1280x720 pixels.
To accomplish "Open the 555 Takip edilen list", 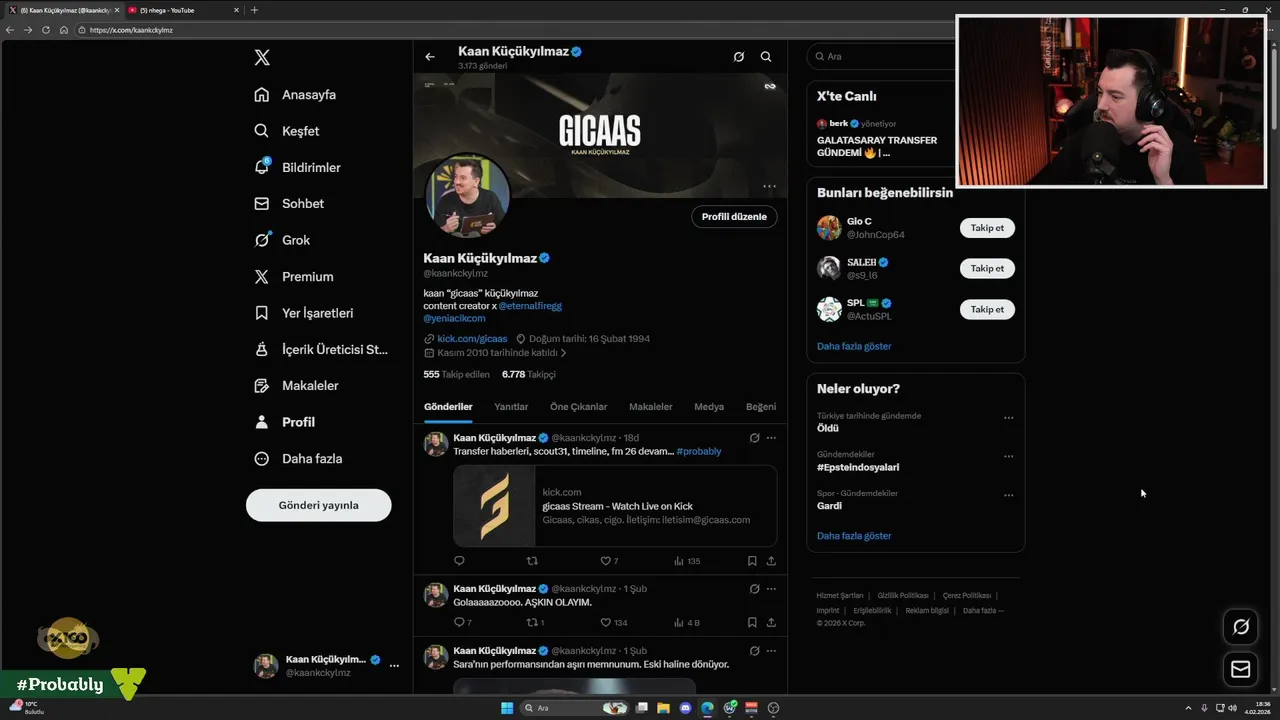I will (456, 374).
